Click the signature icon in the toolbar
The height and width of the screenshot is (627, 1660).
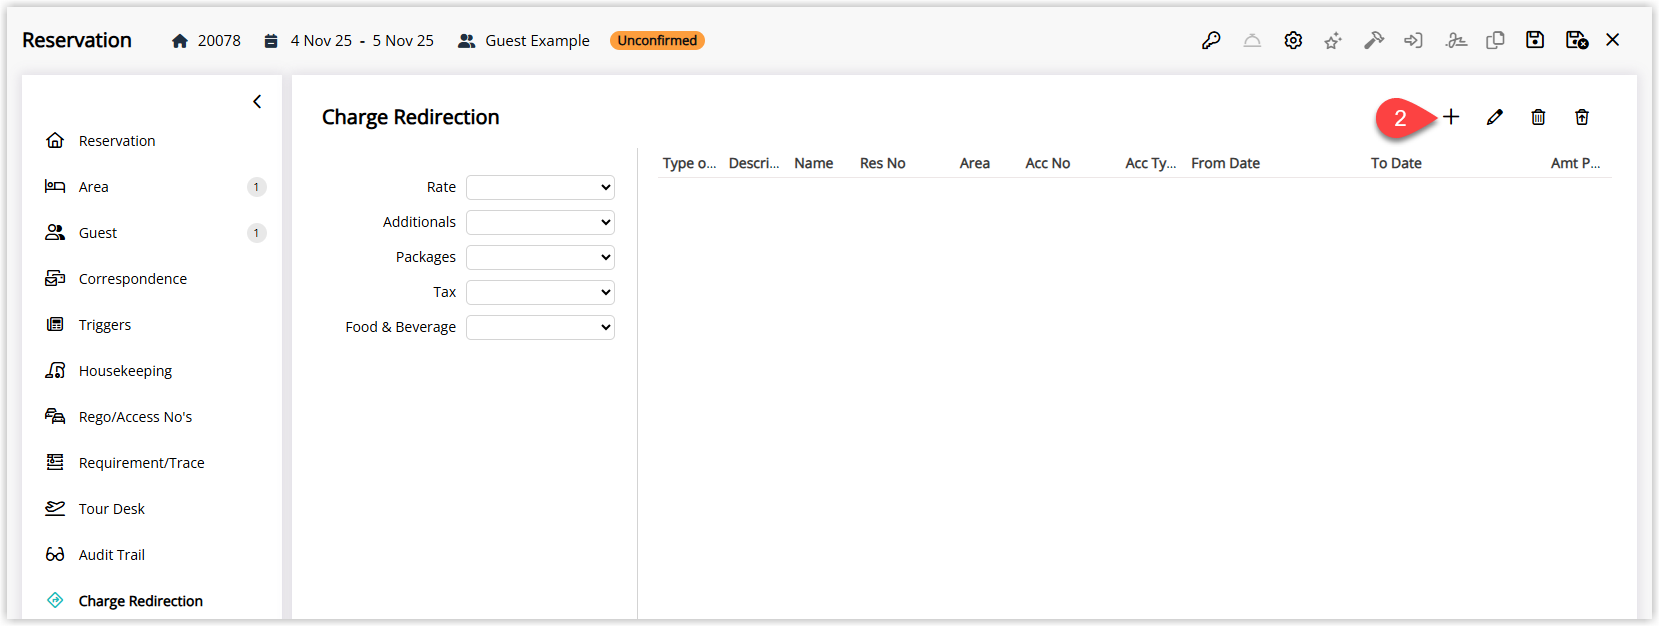1456,41
